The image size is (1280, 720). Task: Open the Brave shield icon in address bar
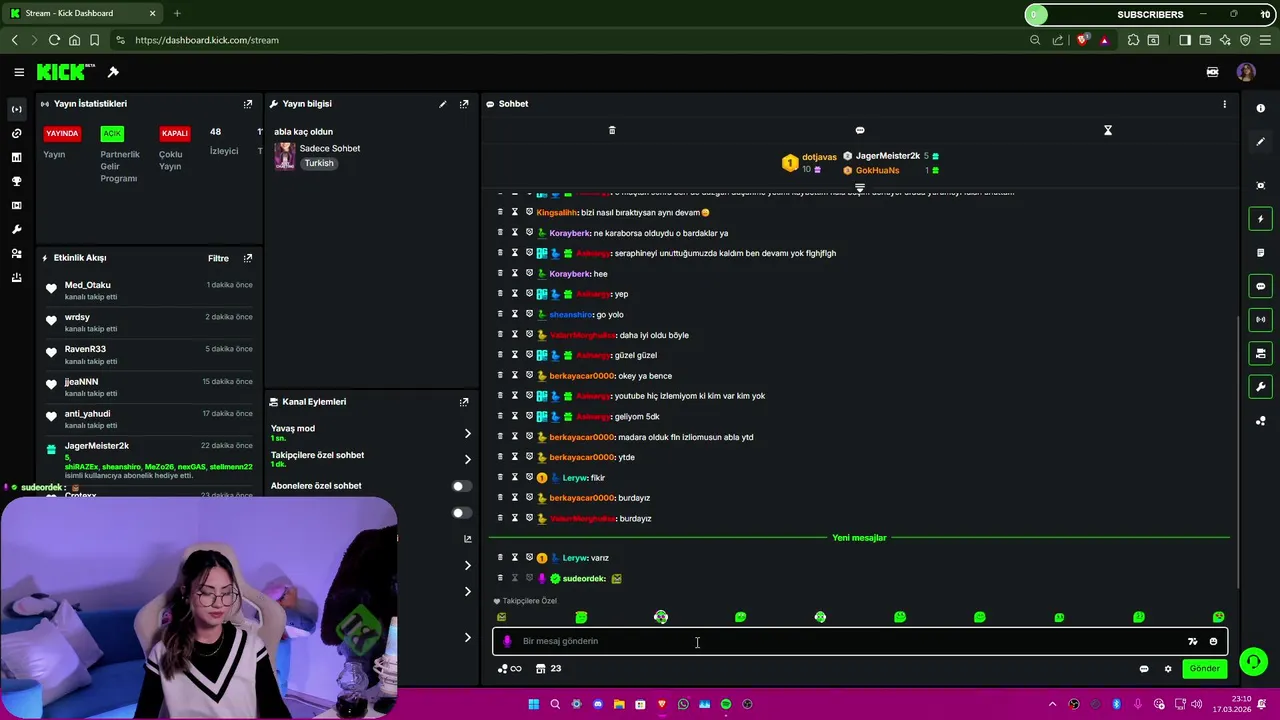tap(1083, 40)
